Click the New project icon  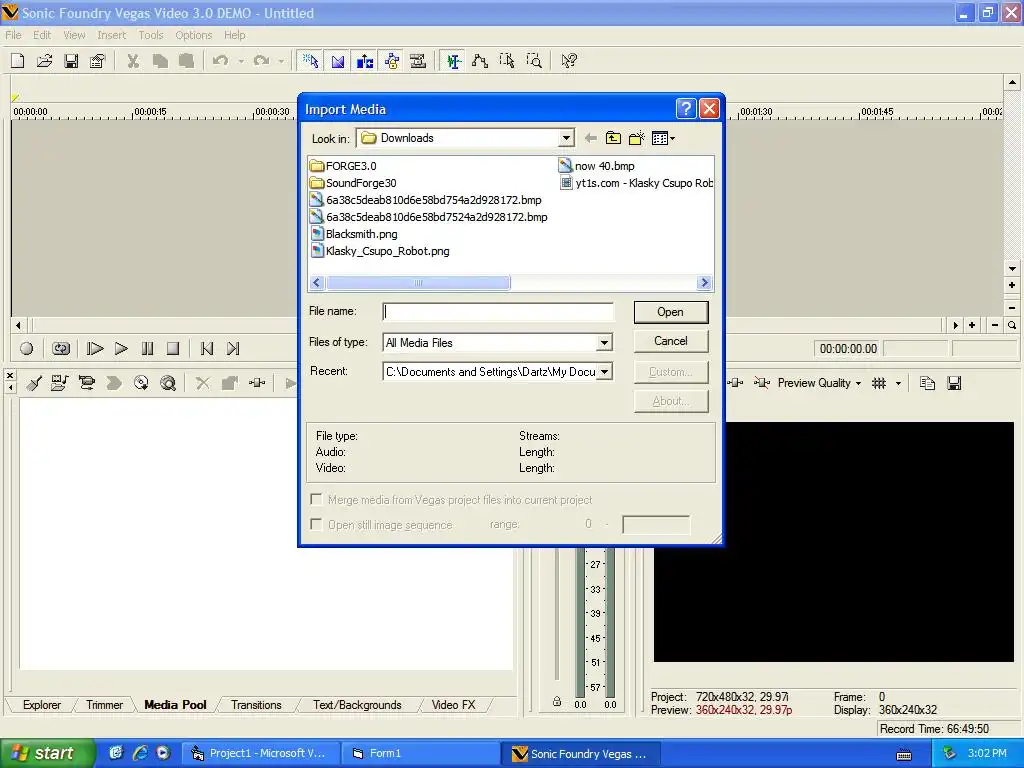click(18, 61)
